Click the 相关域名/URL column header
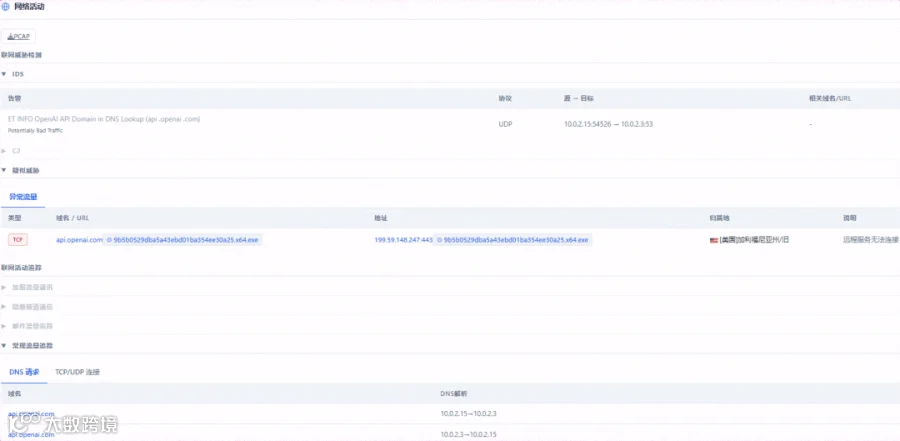 [829, 98]
